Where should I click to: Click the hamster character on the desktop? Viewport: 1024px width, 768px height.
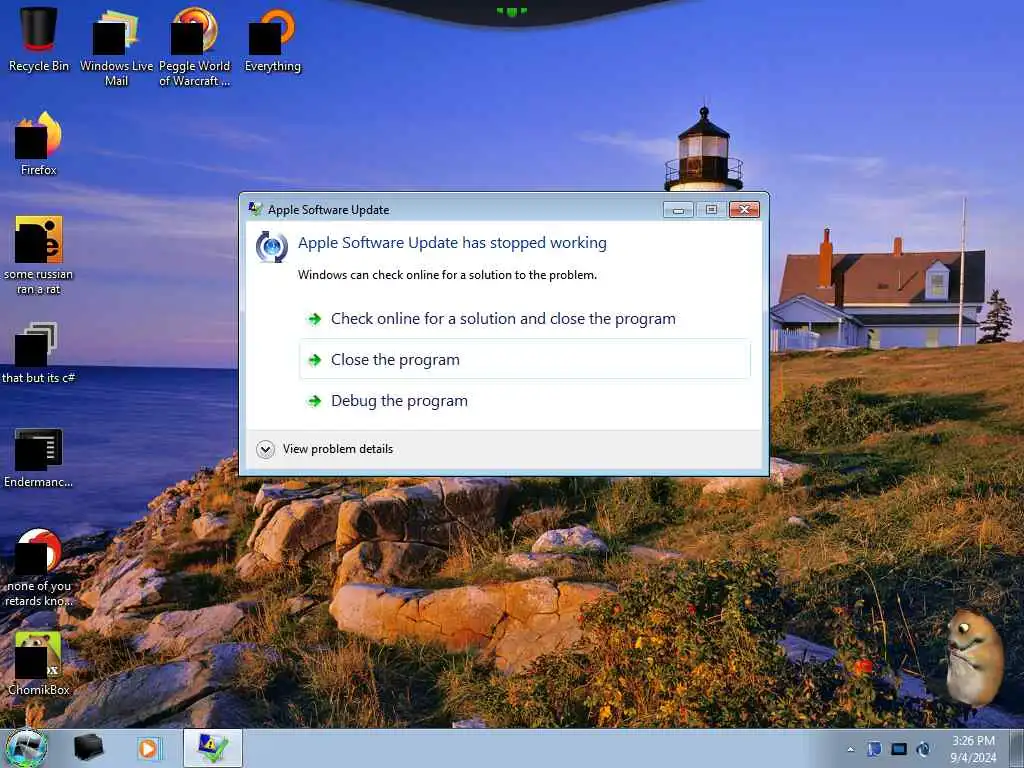[973, 658]
